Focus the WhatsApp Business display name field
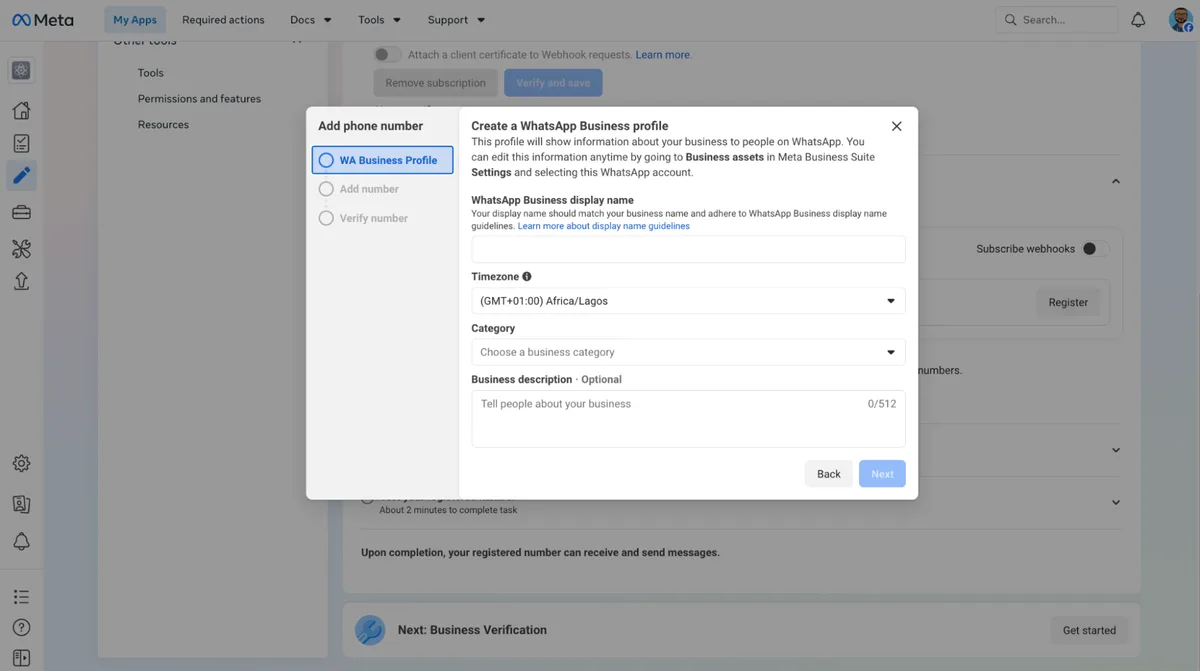This screenshot has height=671, width=1200. (688, 250)
